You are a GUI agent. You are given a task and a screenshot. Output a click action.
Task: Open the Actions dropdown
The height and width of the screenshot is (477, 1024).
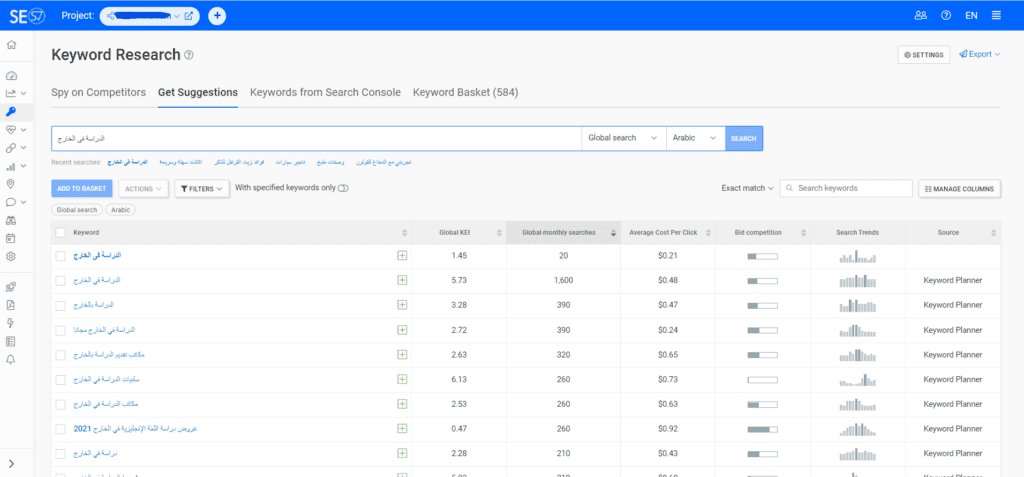tap(143, 189)
